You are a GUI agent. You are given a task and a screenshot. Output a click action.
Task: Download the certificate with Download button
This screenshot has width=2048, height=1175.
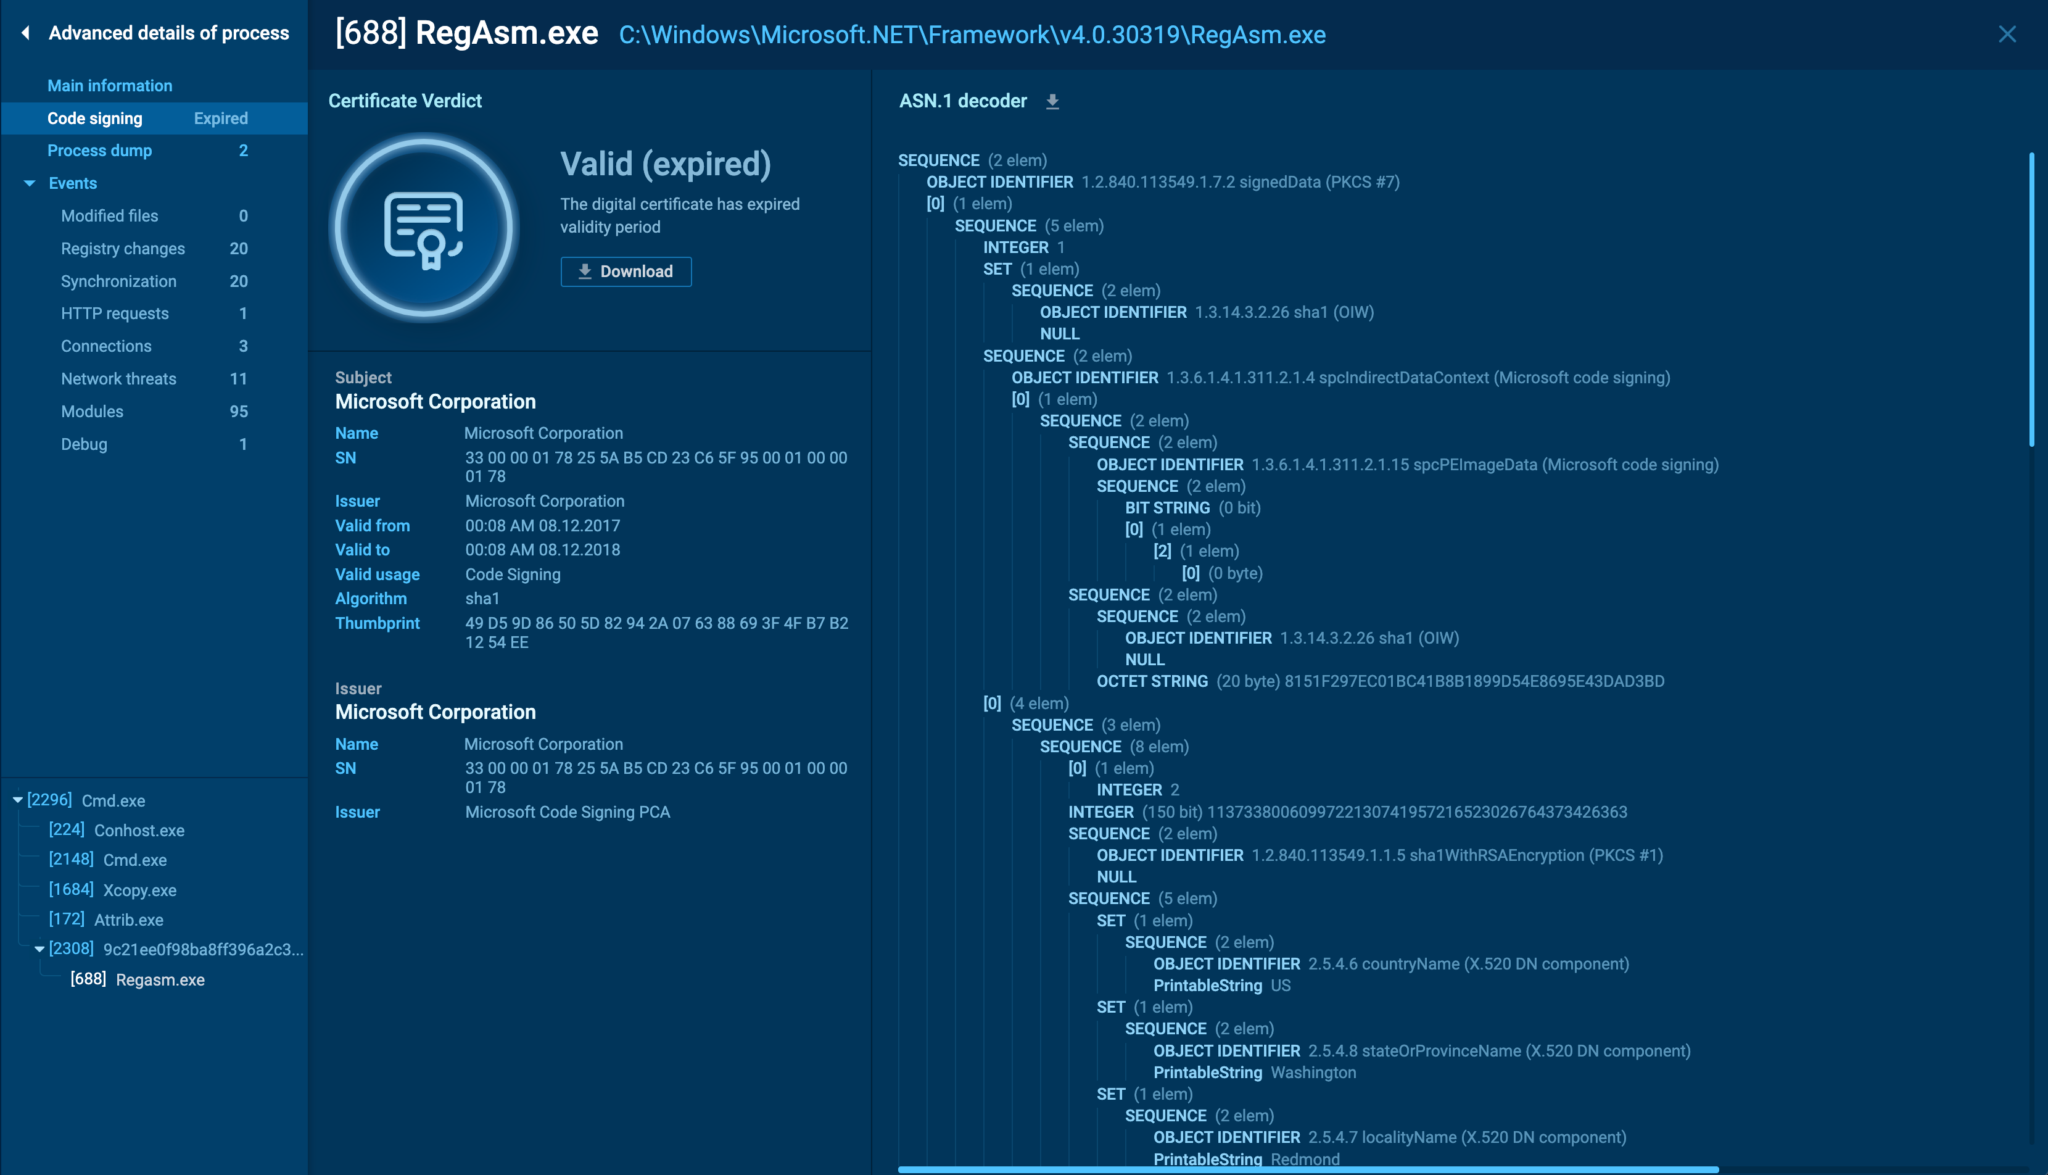pos(626,272)
